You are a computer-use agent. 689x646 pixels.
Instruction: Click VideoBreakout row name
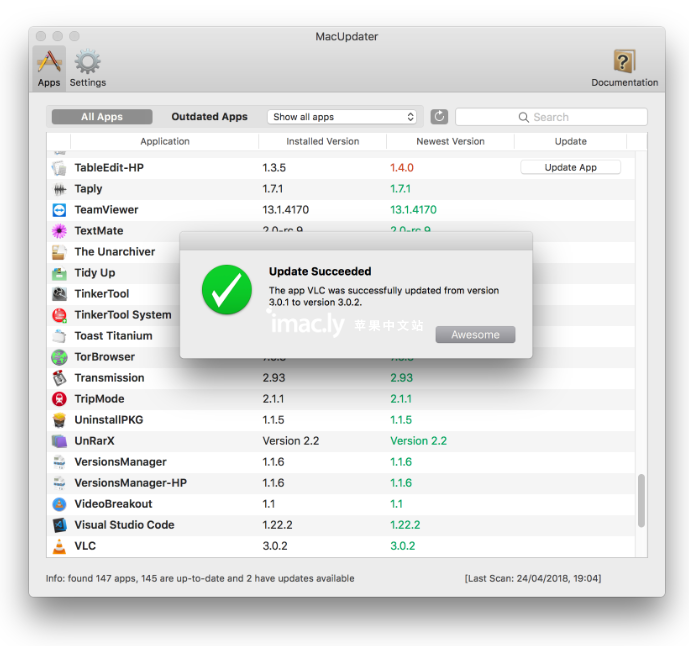coord(113,504)
